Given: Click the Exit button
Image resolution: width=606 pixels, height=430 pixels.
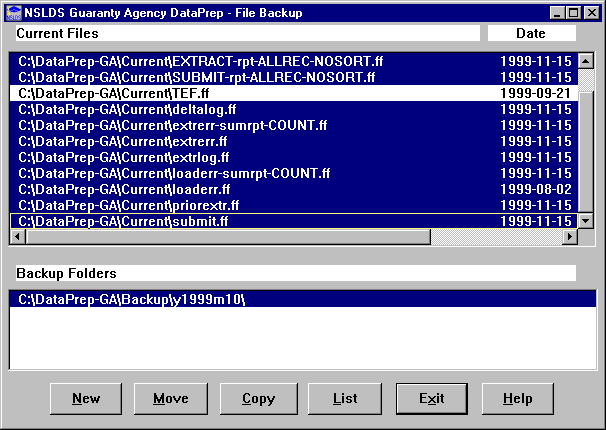Looking at the screenshot, I should 431,398.
